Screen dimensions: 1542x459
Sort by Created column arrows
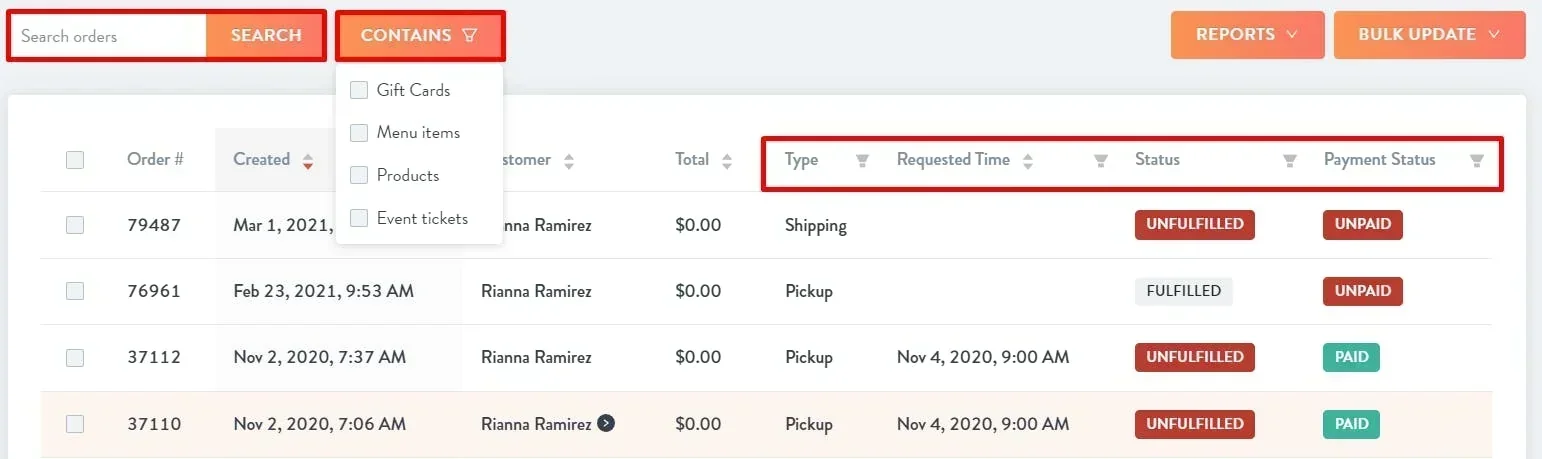pyautogui.click(x=308, y=160)
